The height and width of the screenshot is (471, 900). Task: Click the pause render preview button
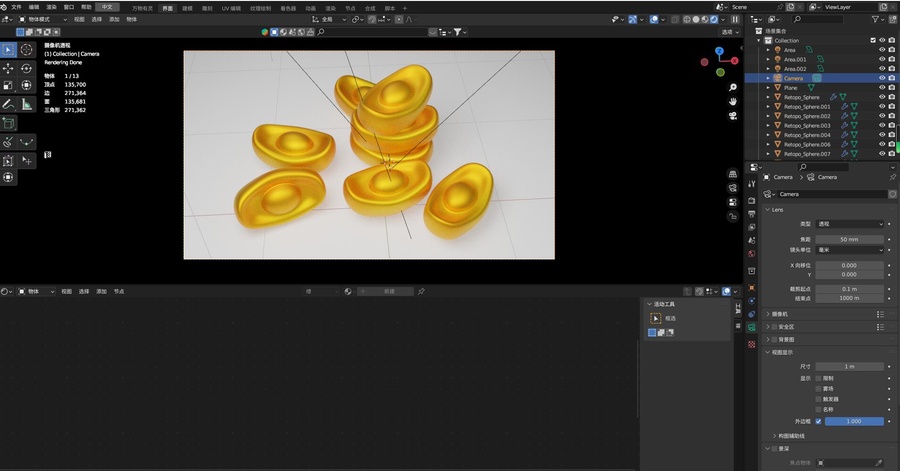(735, 19)
